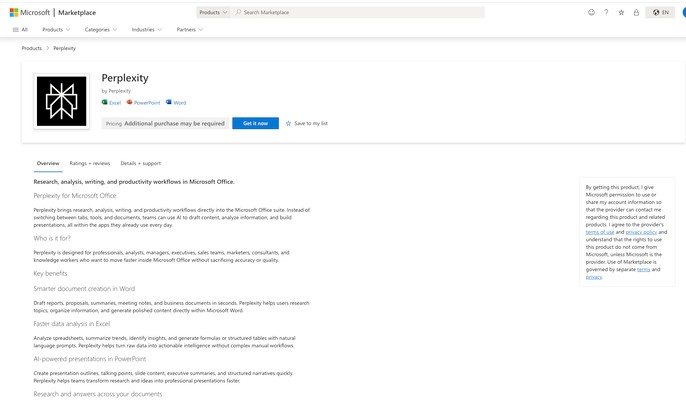Open the Word product link

[x=179, y=103]
